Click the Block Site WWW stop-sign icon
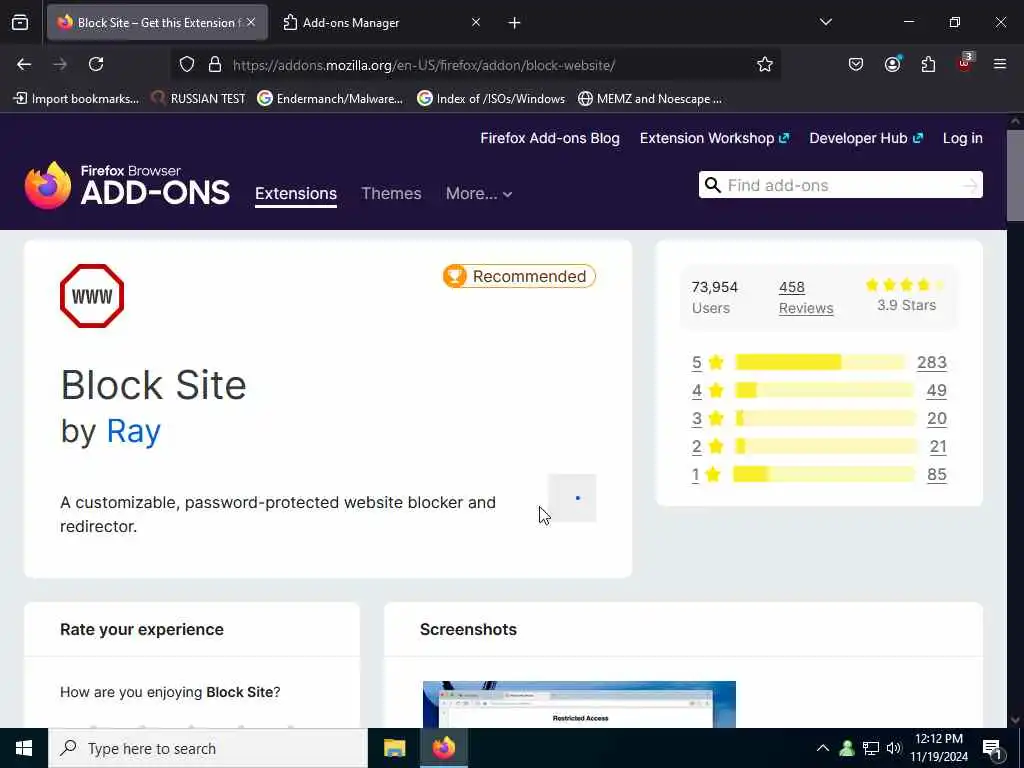This screenshot has height=768, width=1024. (92, 296)
